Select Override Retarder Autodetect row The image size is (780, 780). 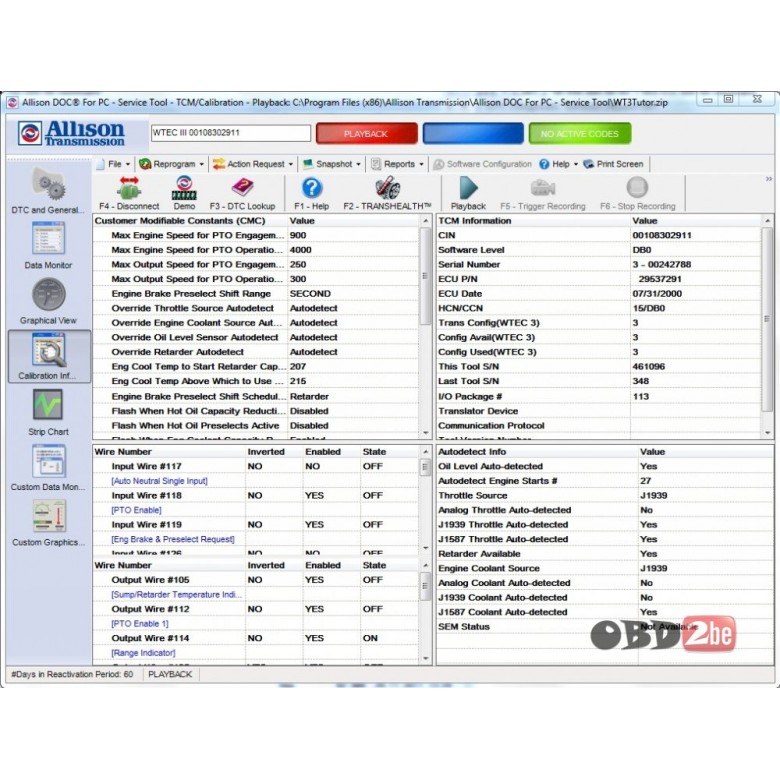[256, 352]
